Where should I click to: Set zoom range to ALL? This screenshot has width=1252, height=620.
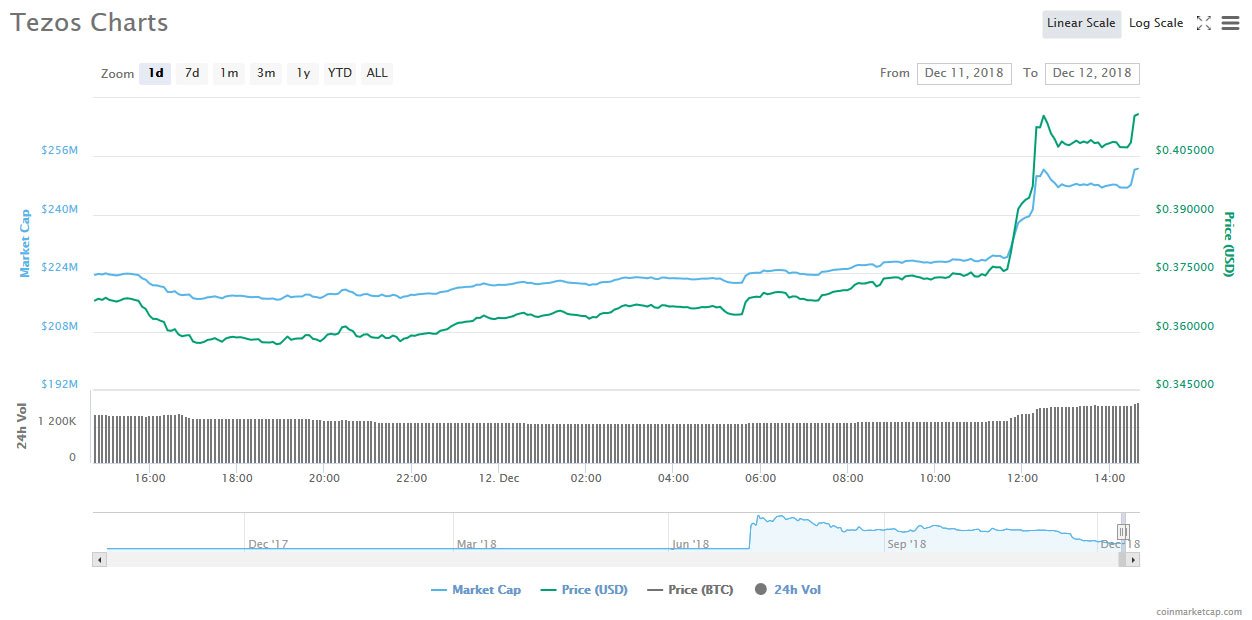click(x=377, y=73)
